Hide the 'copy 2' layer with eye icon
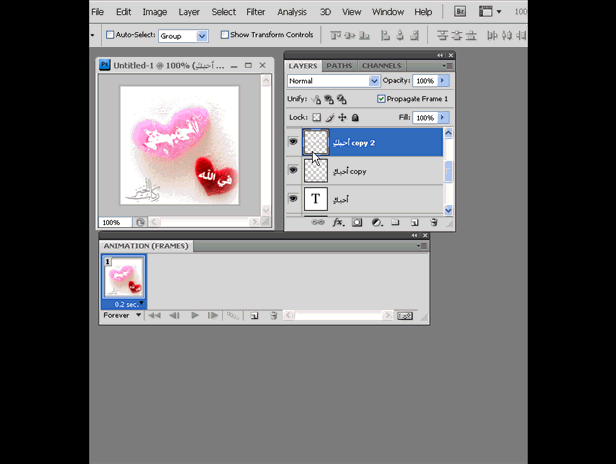 (293, 143)
